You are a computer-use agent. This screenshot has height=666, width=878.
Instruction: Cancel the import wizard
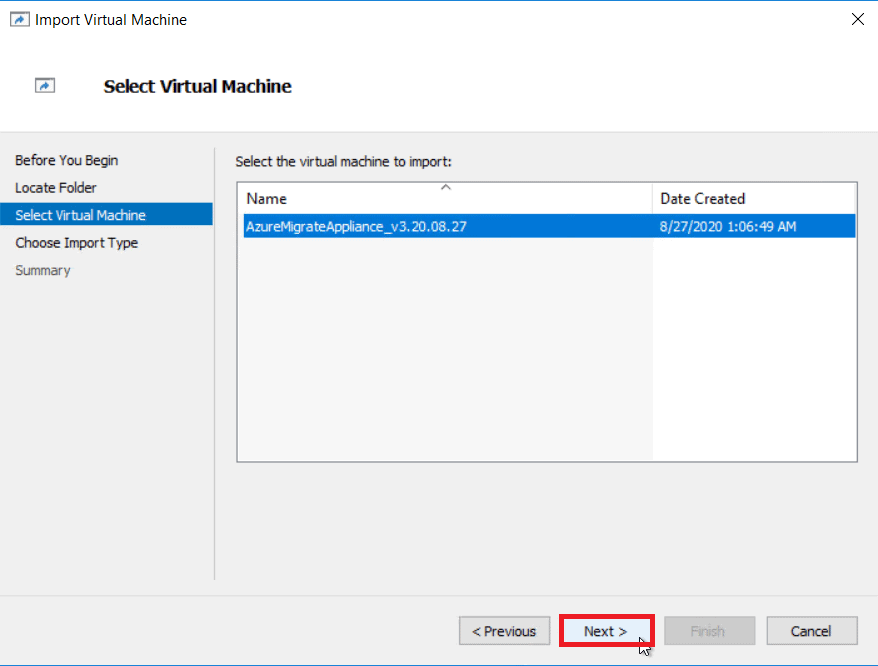[811, 631]
